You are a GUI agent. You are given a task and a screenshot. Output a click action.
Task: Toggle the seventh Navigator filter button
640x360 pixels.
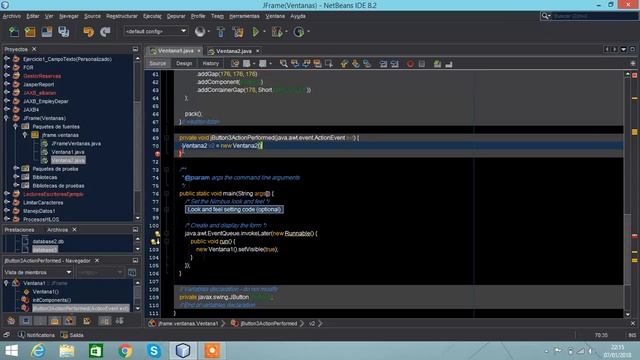click(105, 321)
